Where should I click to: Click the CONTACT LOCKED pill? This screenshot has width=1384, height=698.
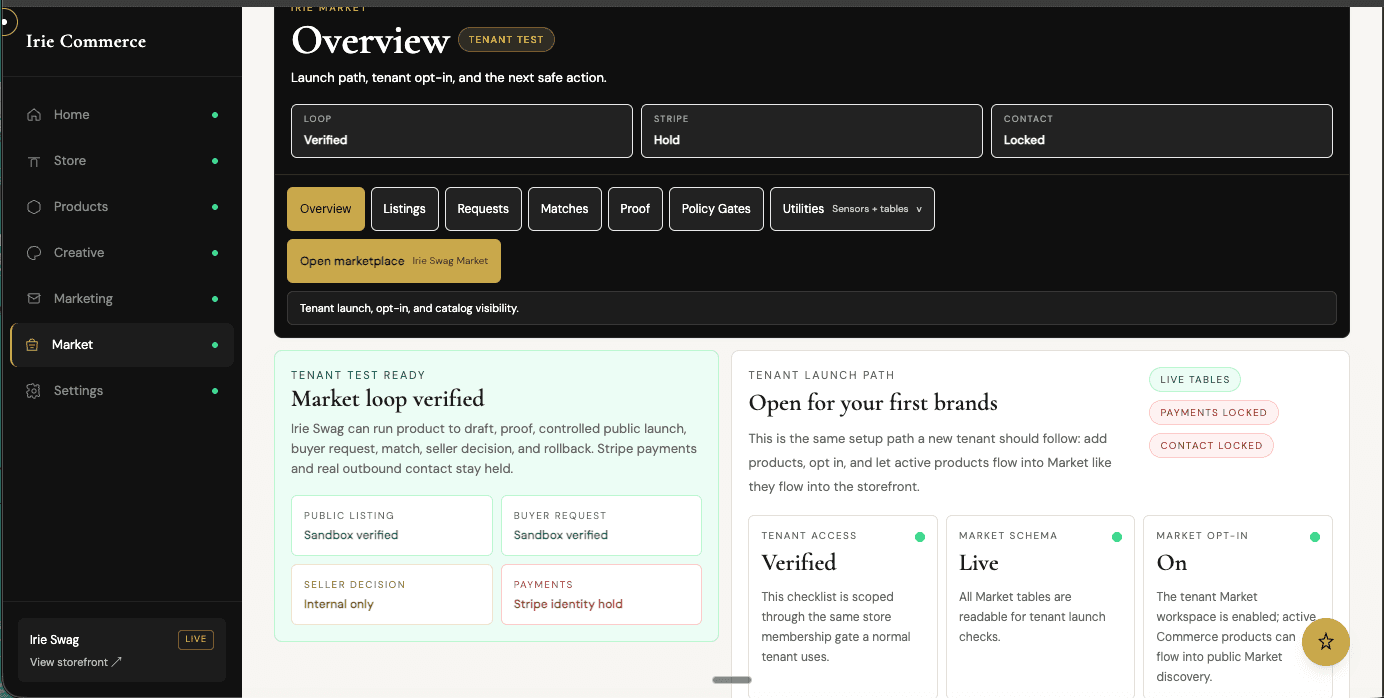1211,445
